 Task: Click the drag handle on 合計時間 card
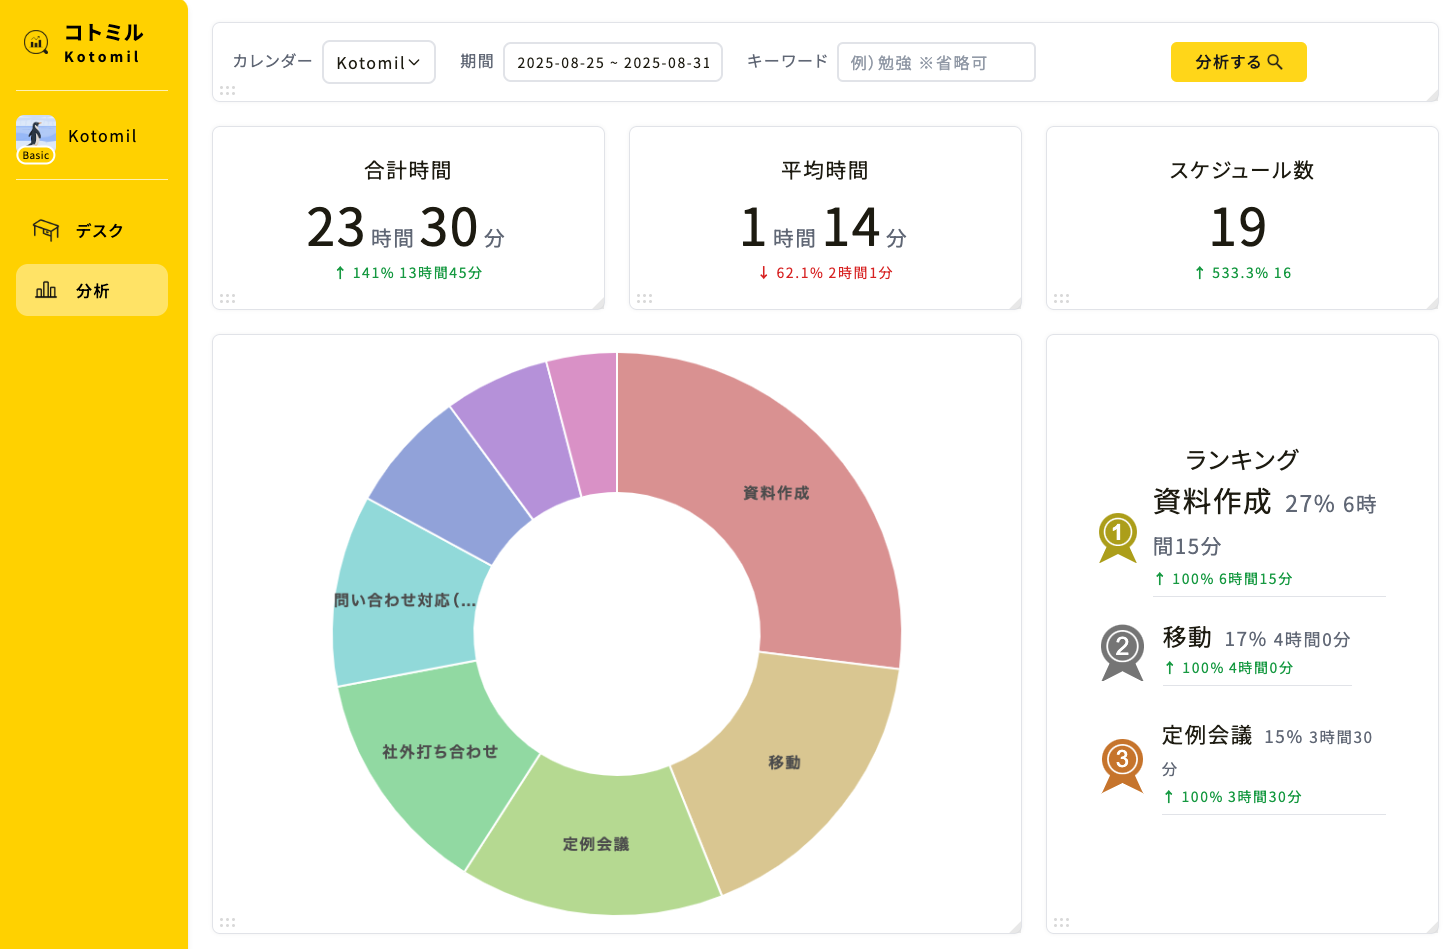point(228,298)
